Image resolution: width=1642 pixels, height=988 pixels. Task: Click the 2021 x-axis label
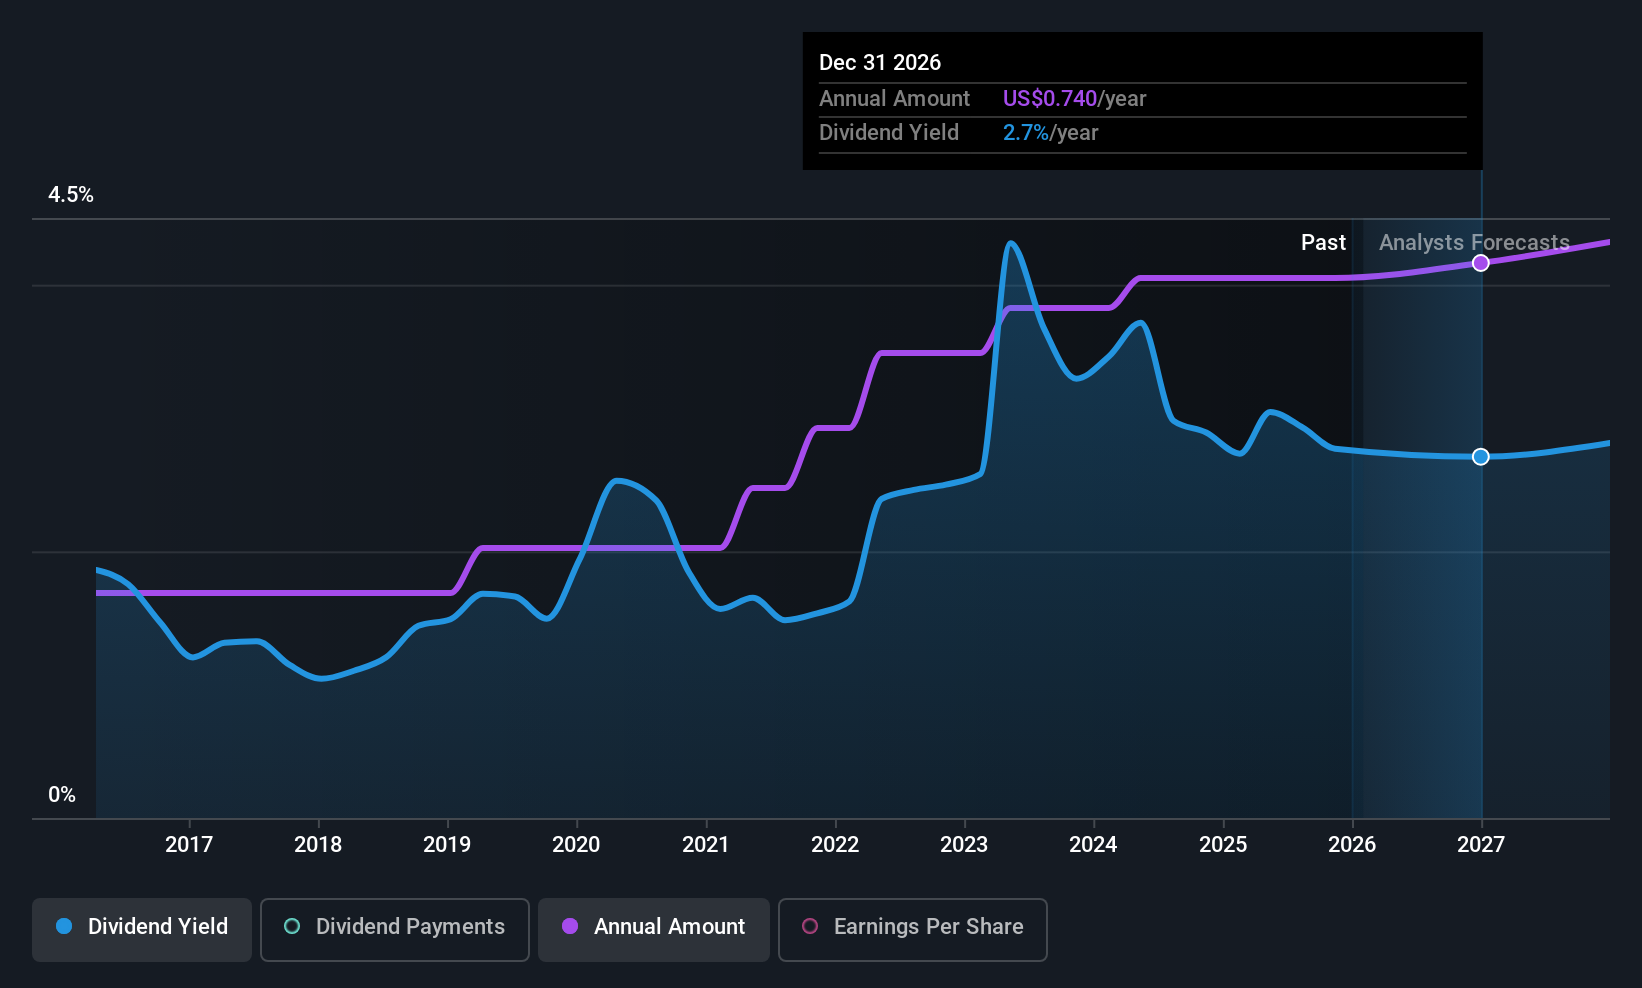[706, 845]
